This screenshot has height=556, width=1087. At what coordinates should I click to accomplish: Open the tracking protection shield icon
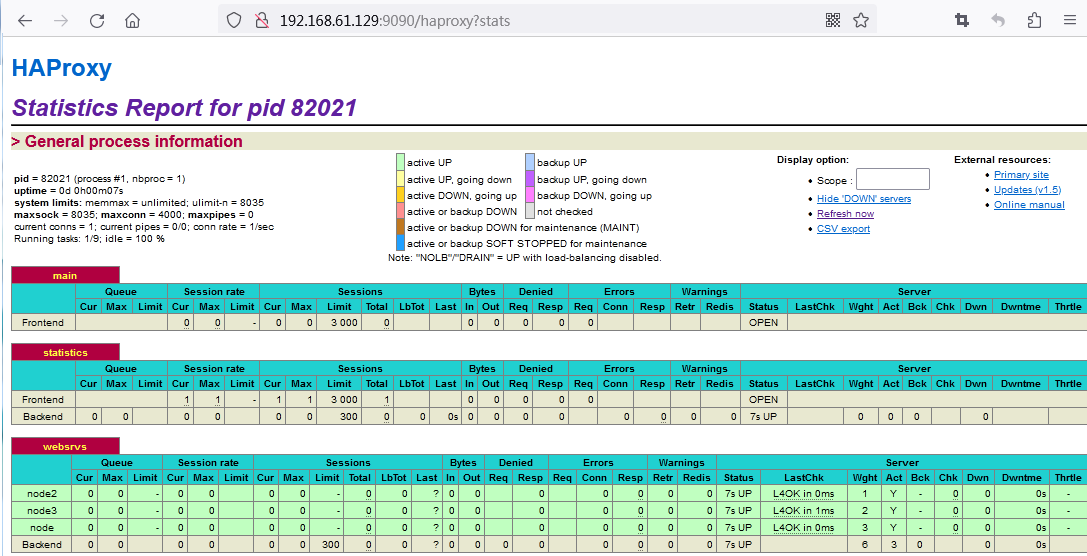(x=234, y=21)
